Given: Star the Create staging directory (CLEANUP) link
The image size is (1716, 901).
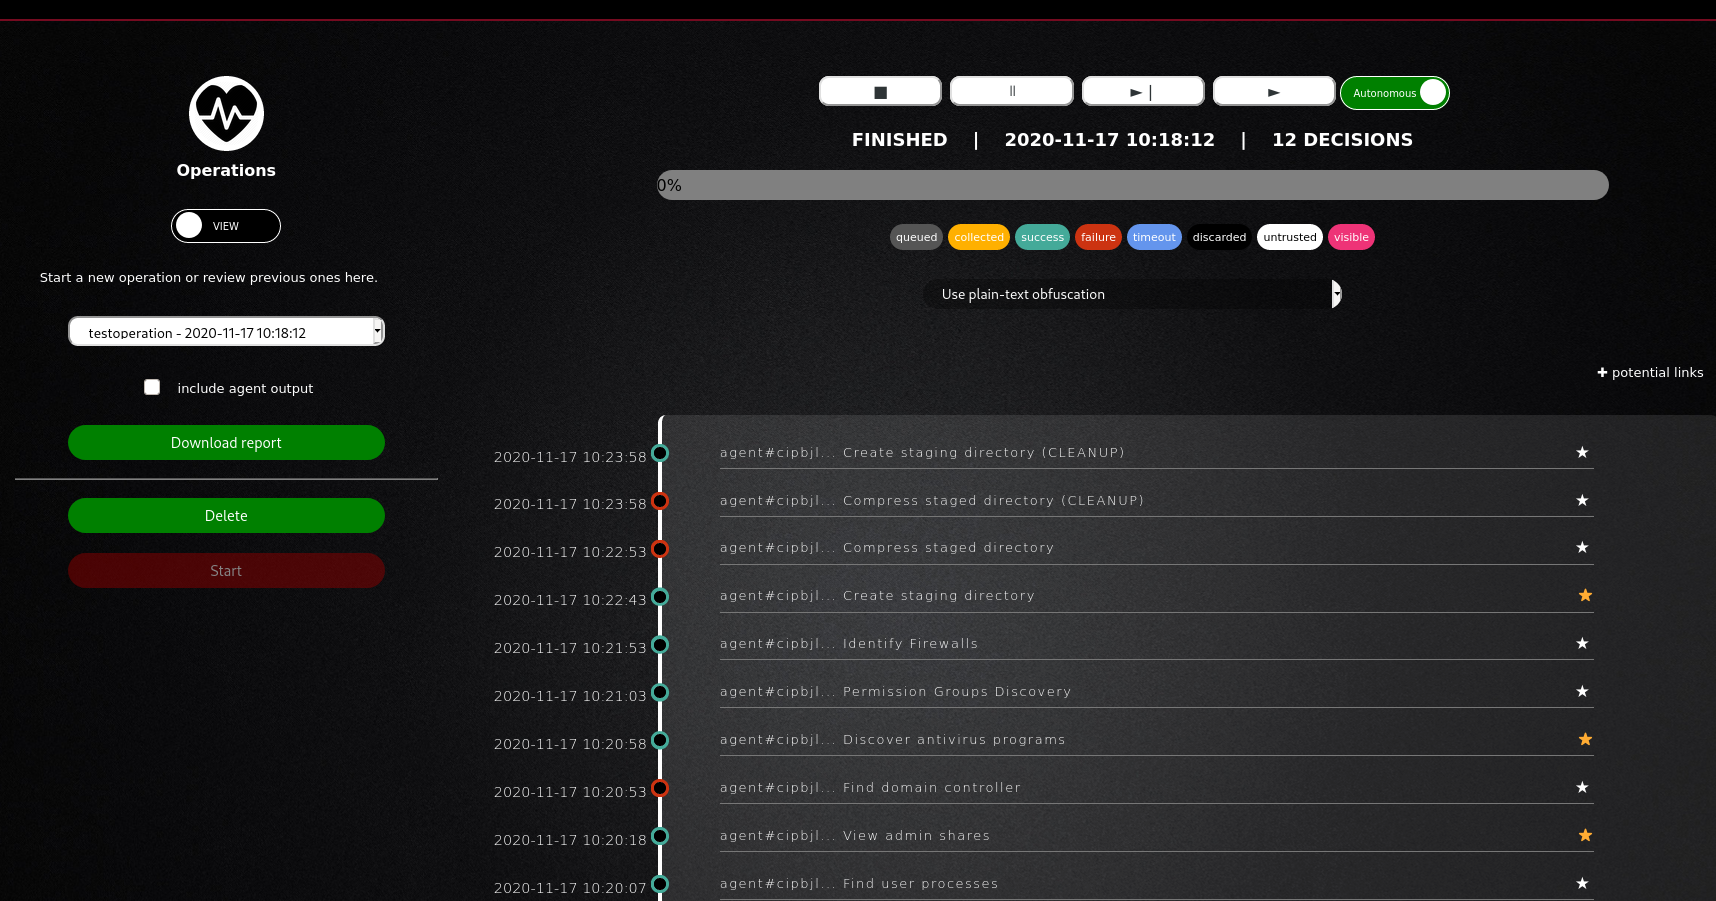Looking at the screenshot, I should point(1582,453).
